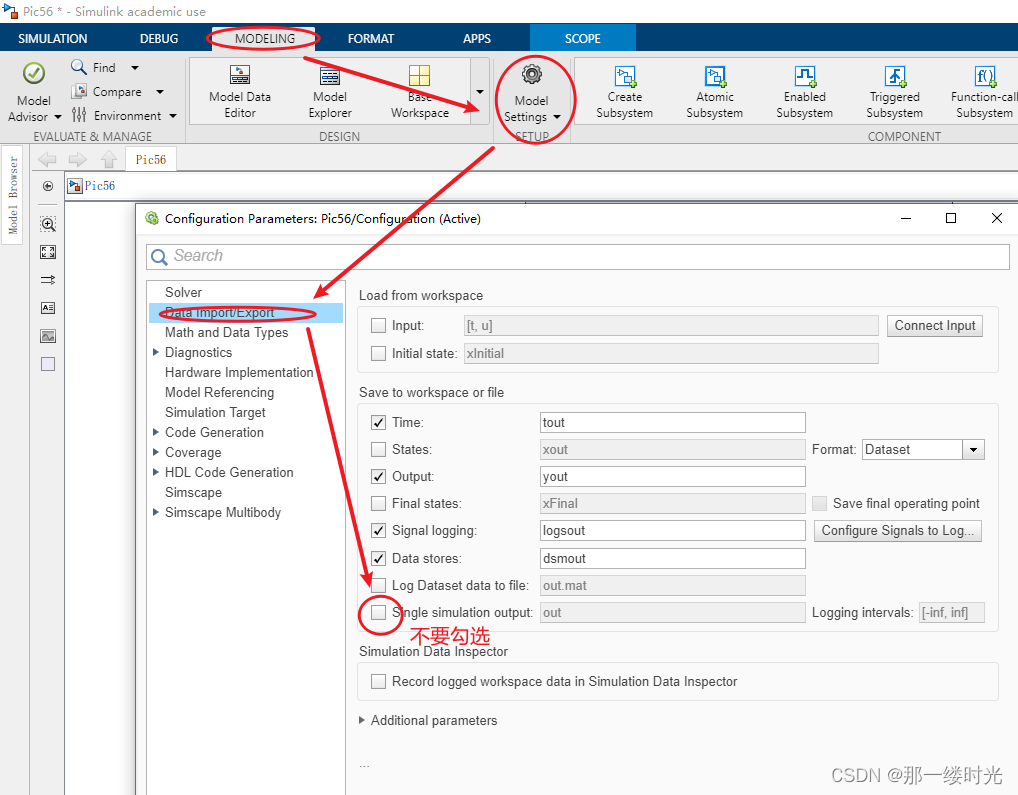This screenshot has width=1018, height=795.
Task: Click the Pic56 model icon in breadcrumb
Action: coord(75,186)
